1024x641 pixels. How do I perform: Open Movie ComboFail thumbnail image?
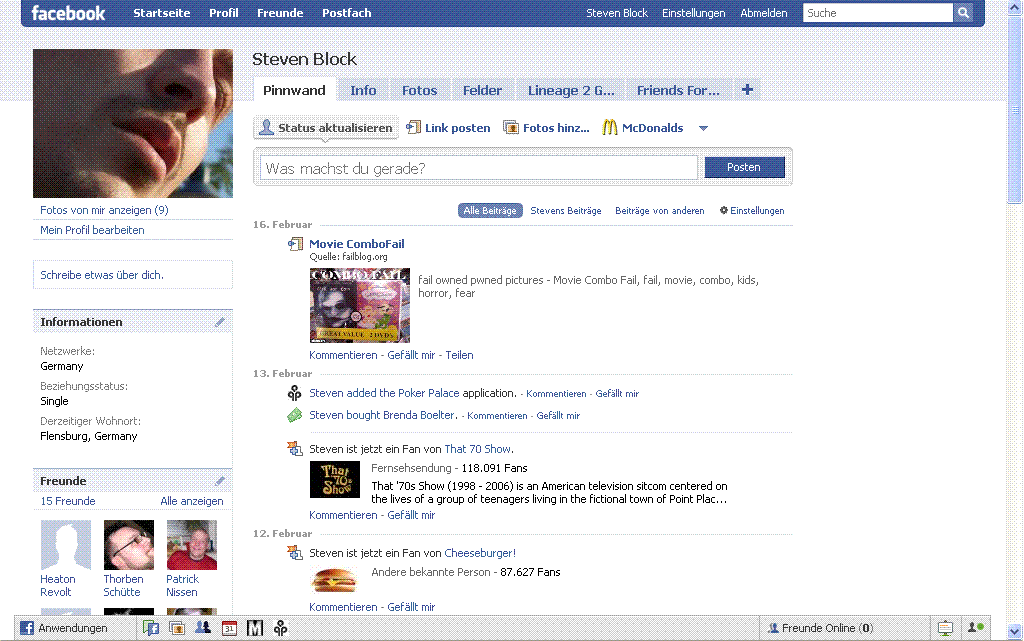(x=360, y=305)
